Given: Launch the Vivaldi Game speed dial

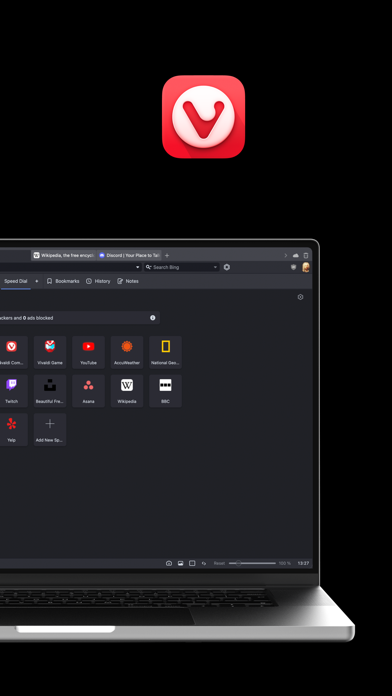Looking at the screenshot, I should point(50,352).
